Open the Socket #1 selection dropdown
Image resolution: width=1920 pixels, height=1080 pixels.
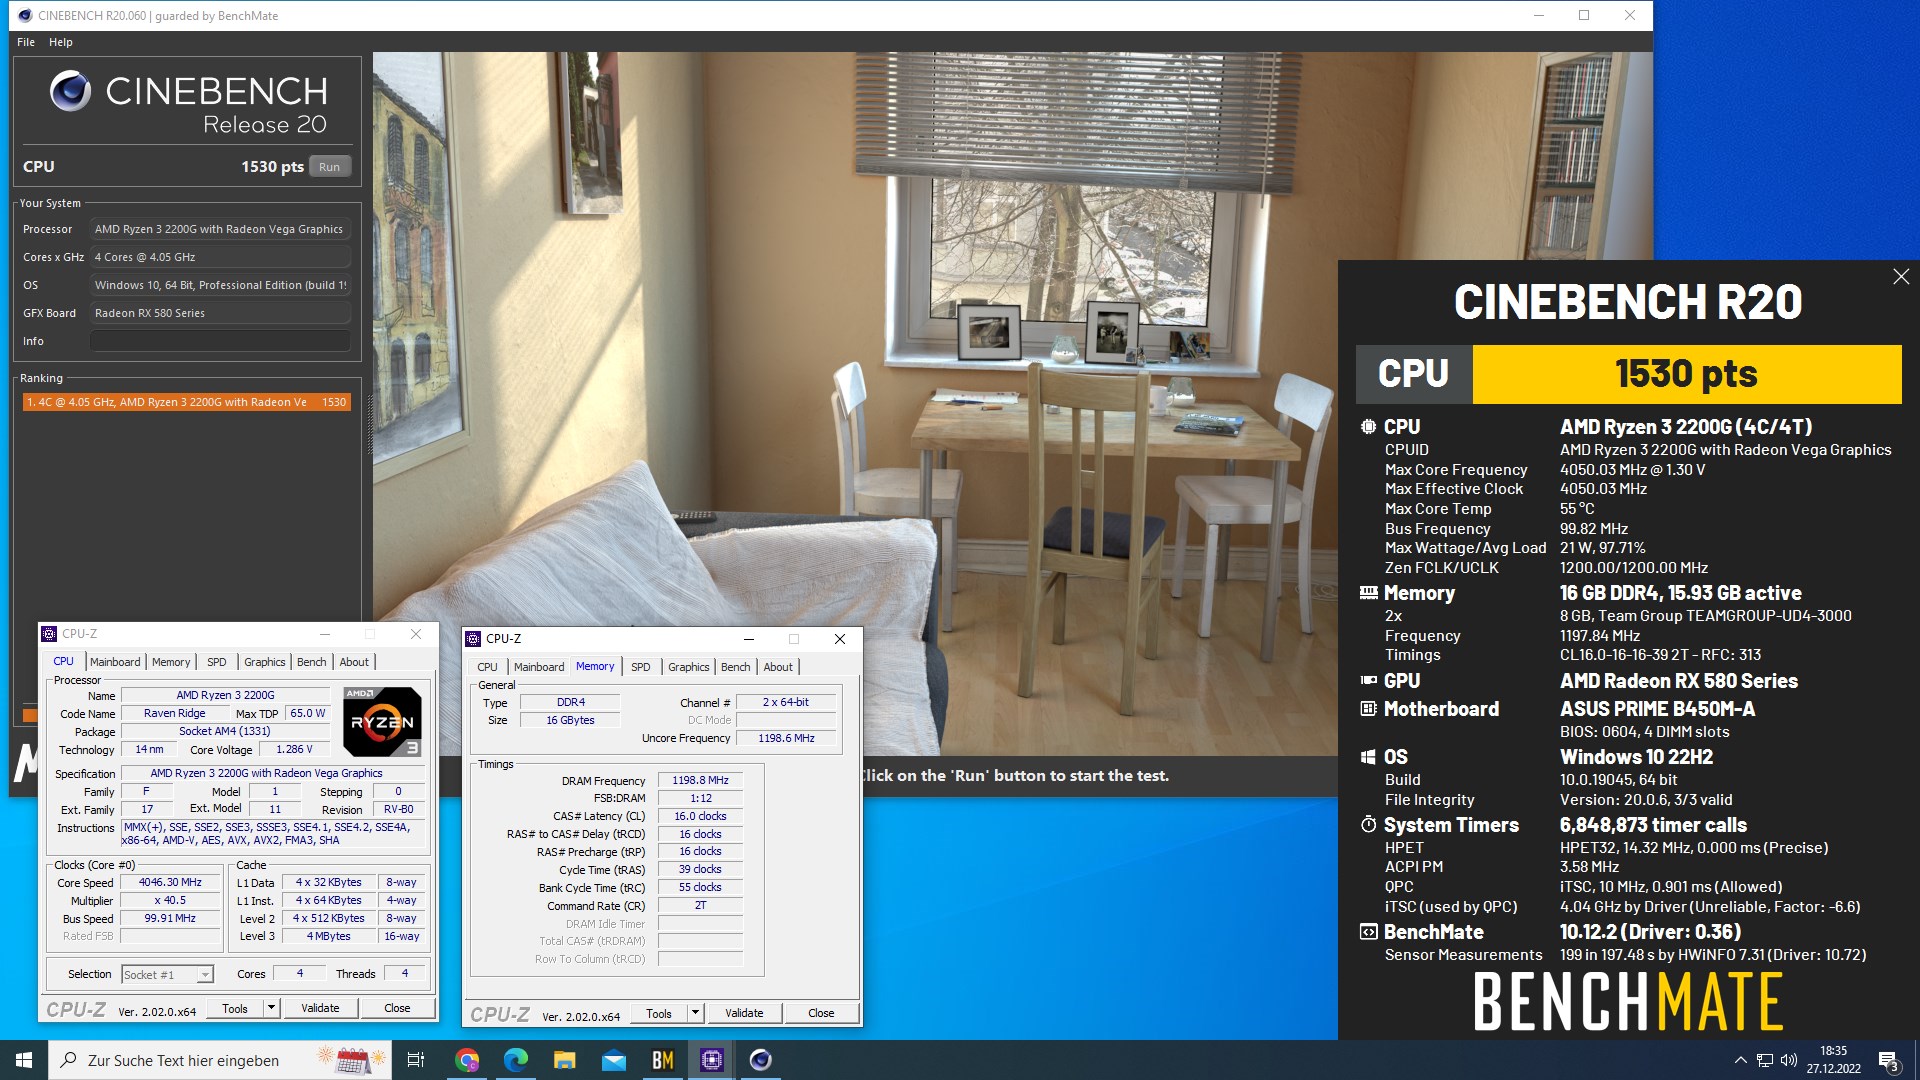click(168, 975)
